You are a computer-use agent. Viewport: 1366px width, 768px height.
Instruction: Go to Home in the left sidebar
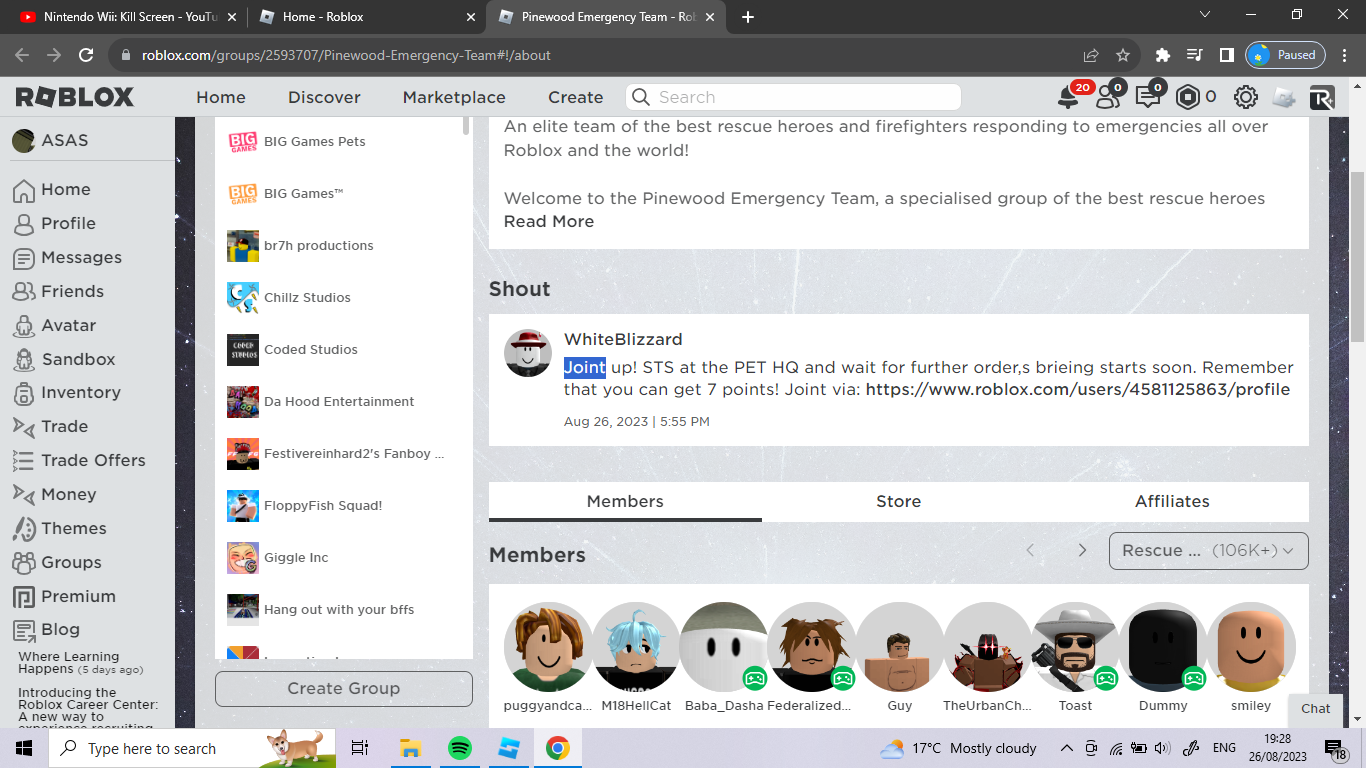(66, 189)
